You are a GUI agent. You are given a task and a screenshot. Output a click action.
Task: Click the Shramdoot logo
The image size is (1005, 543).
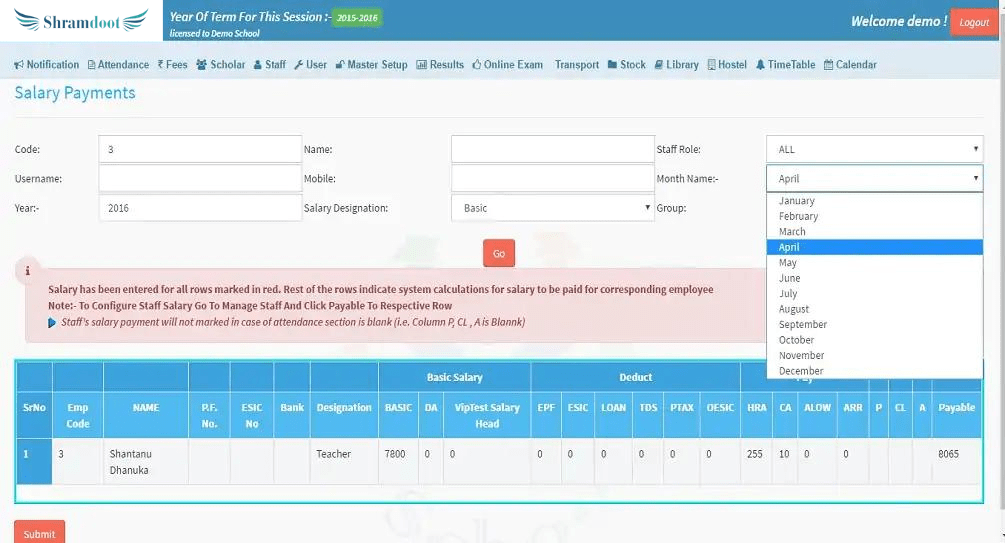pyautogui.click(x=80, y=21)
